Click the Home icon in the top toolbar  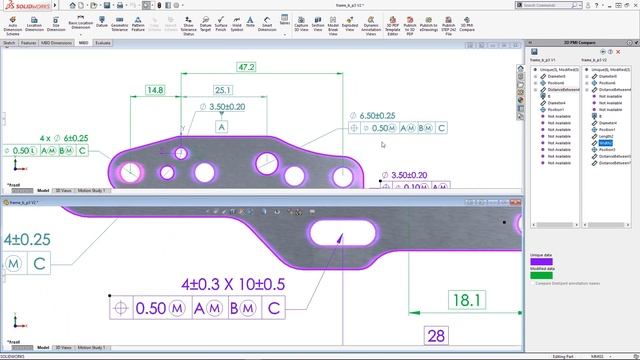(72, 5)
